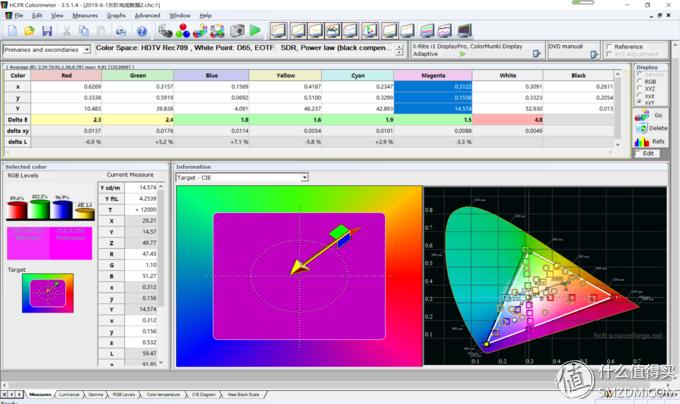Viewport: 680px width, 404px height.
Task: Open the Color Space settings dropdown arrow
Action: point(401,49)
